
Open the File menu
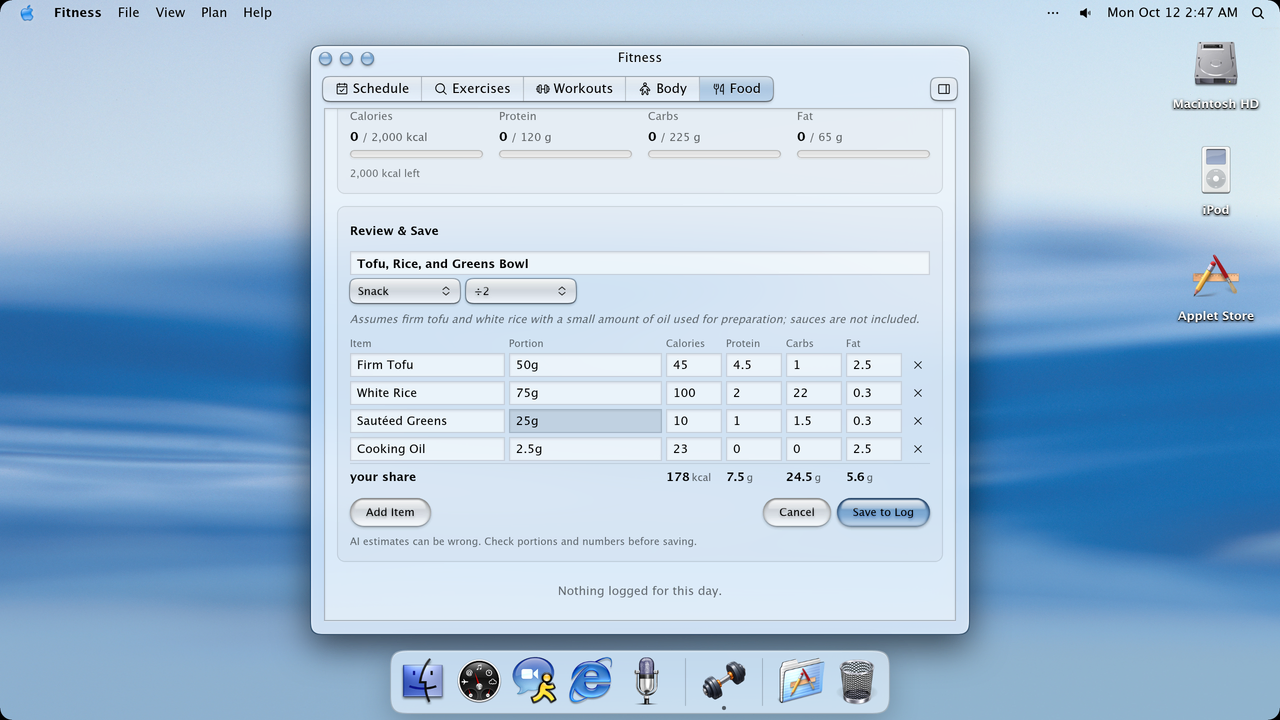coord(128,13)
